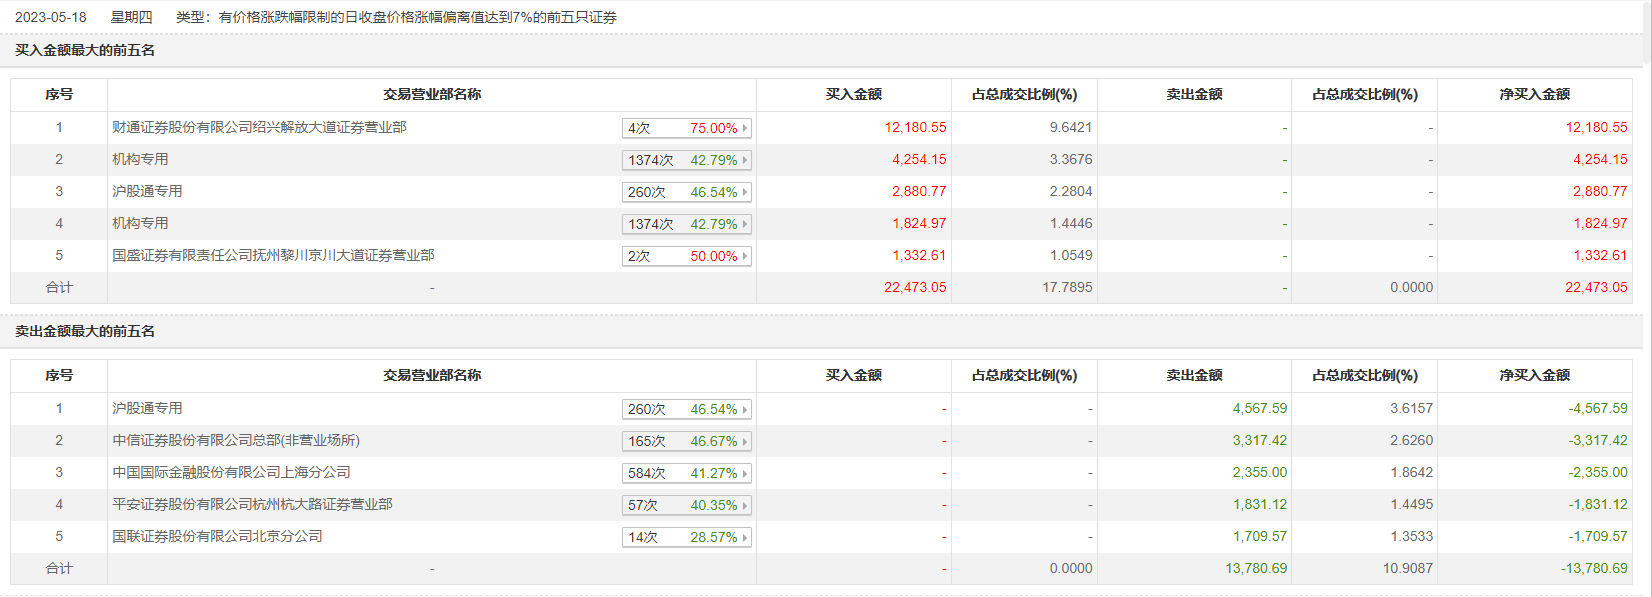Image resolution: width=1652 pixels, height=597 pixels.
Task: Click 净买入金额 header in the sell table
Action: click(1534, 375)
